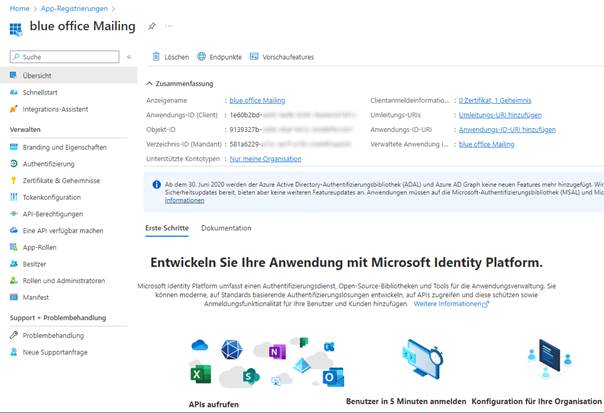Click the Neue Supportanfrage person icon
The width and height of the screenshot is (604, 413).
pyautogui.click(x=14, y=352)
